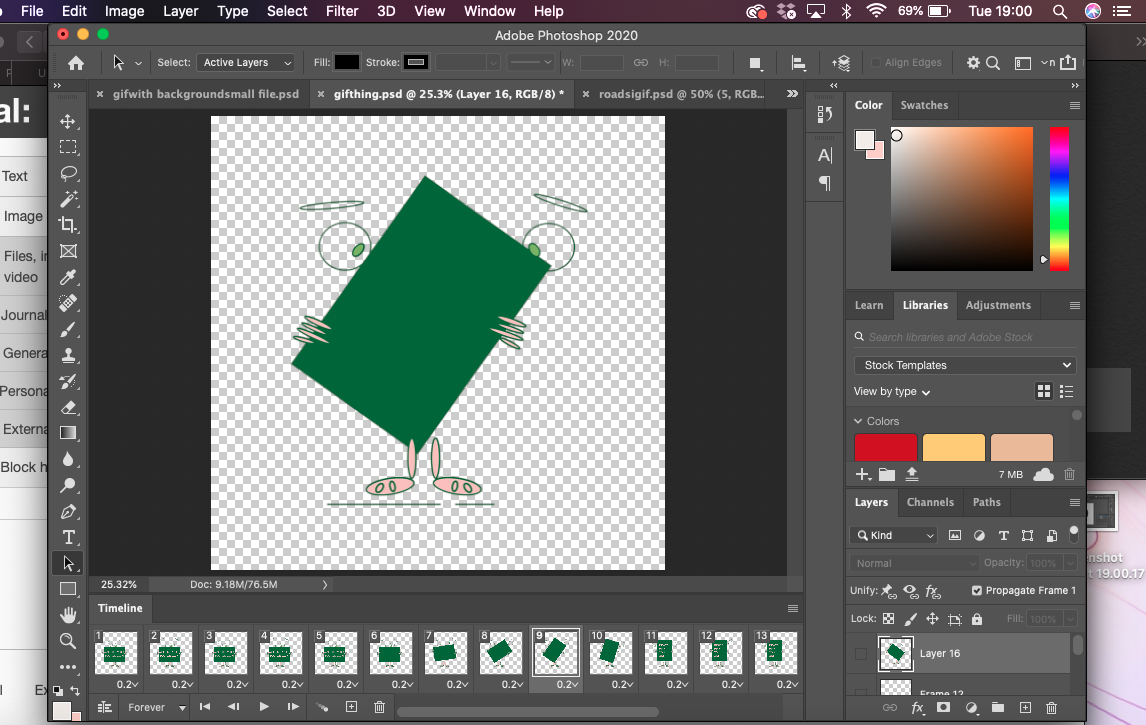This screenshot has height=725, width=1146.
Task: Open the Stock Templates library dropdown
Action: coord(965,365)
